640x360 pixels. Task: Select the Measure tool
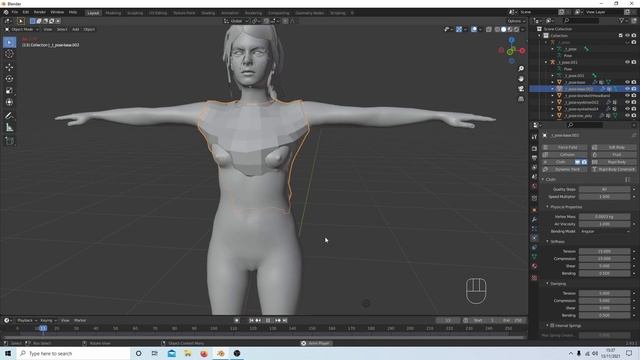click(9, 128)
